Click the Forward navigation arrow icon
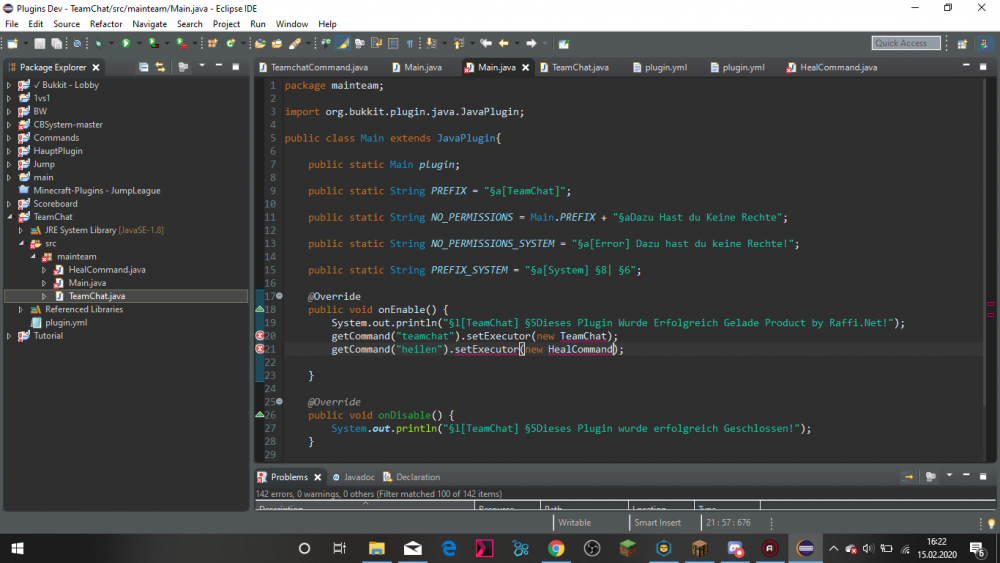 click(x=531, y=43)
